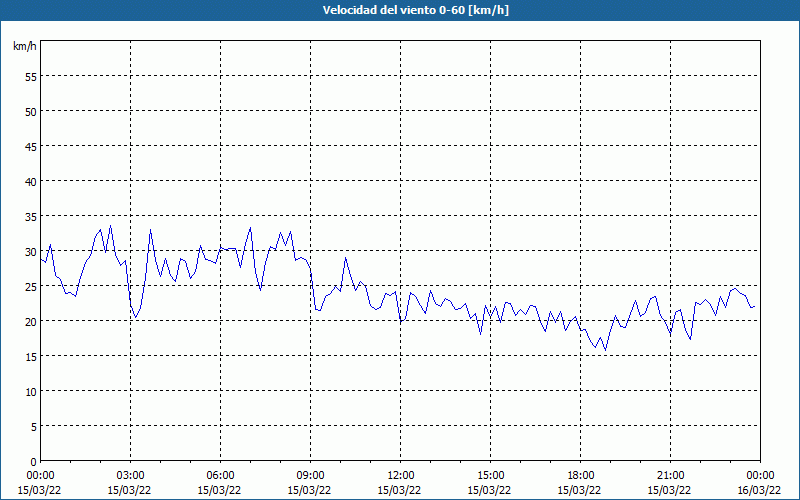Screen dimensions: 800x500
Task: Click the 15 value on the y-axis
Action: 31,356
